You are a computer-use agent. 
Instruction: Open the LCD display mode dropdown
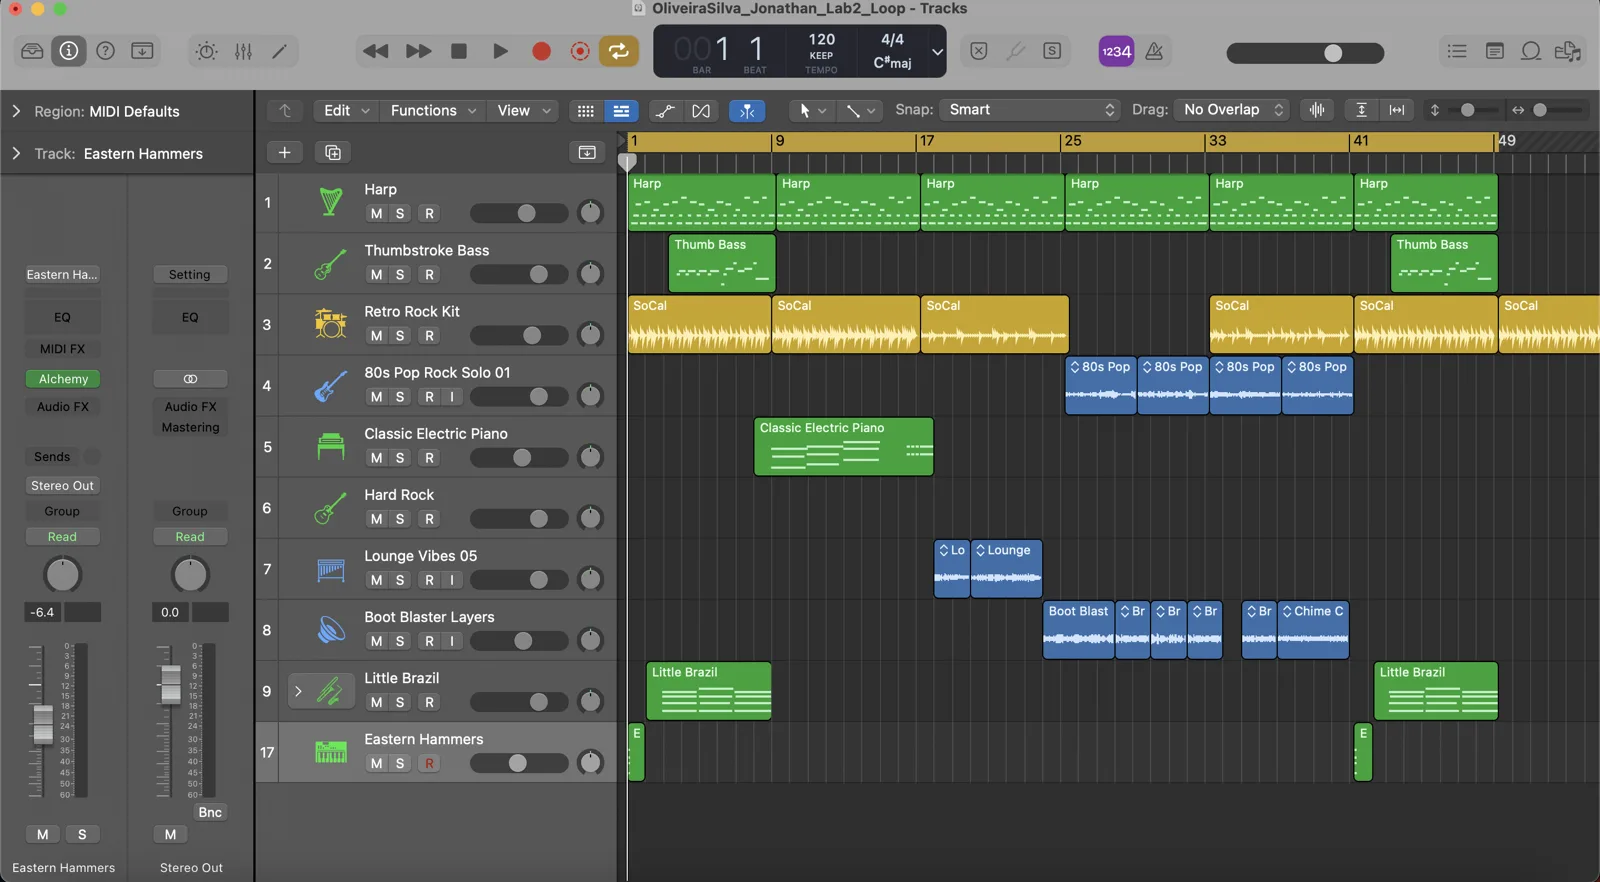click(937, 51)
